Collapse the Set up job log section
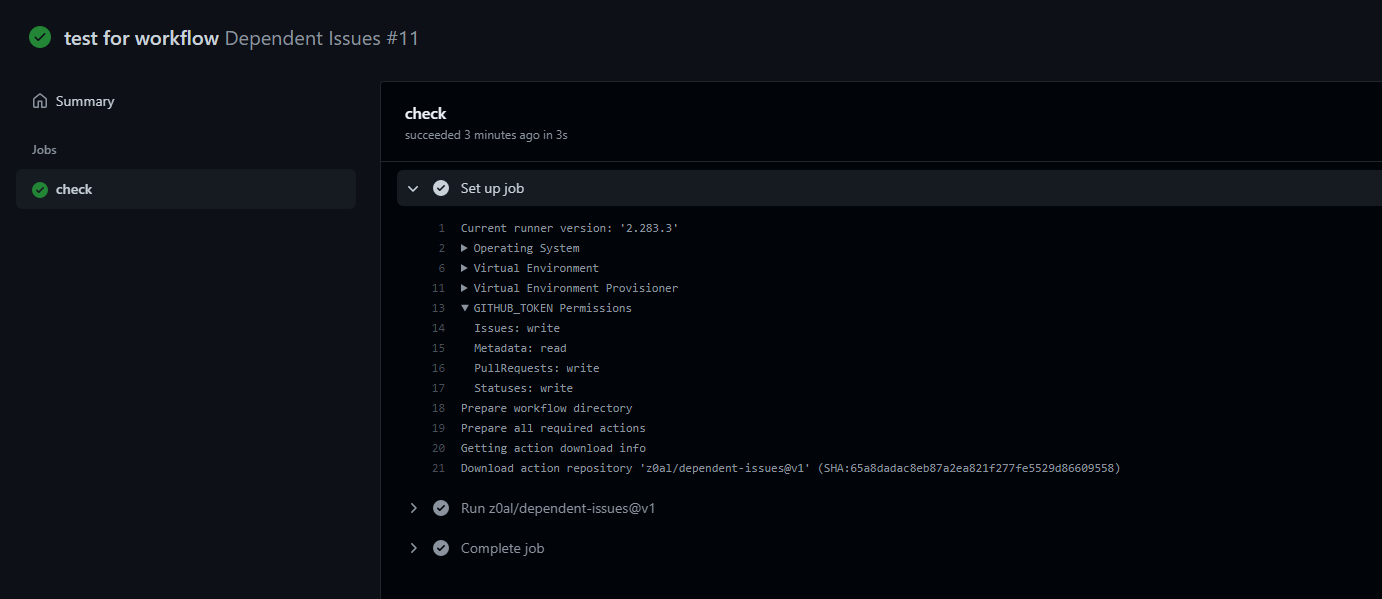This screenshot has height=599, width=1382. (413, 187)
